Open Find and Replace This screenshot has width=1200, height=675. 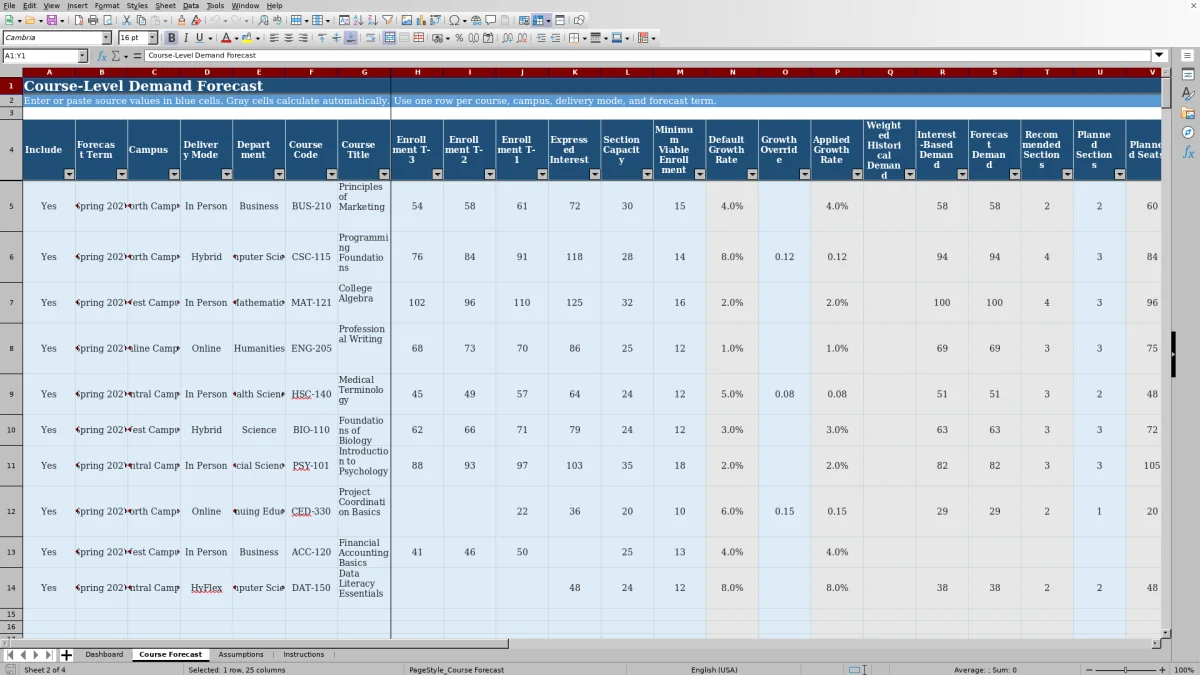pos(262,20)
